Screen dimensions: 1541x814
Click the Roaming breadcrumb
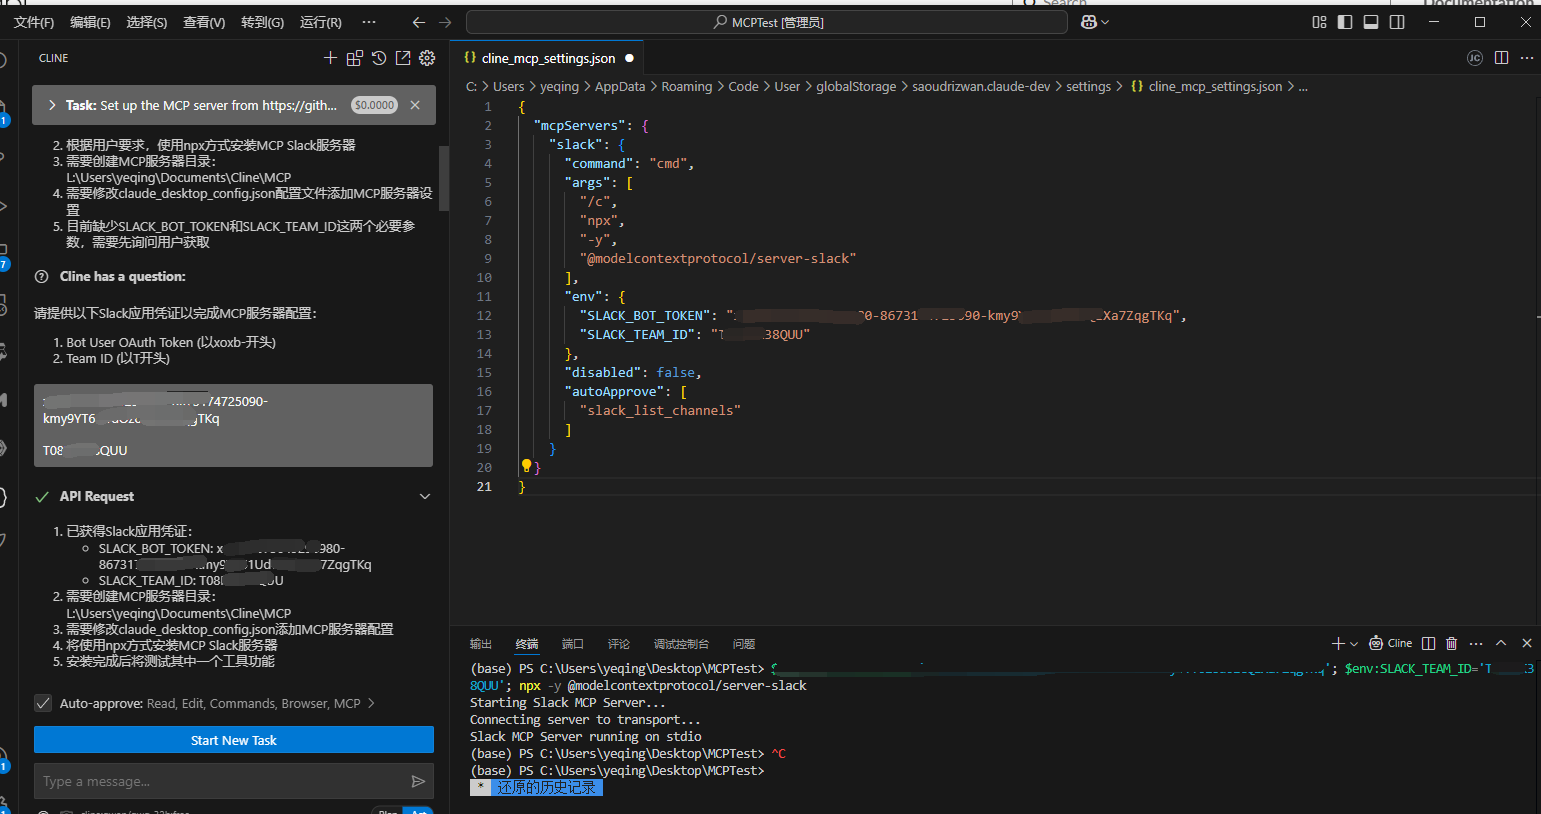[687, 87]
